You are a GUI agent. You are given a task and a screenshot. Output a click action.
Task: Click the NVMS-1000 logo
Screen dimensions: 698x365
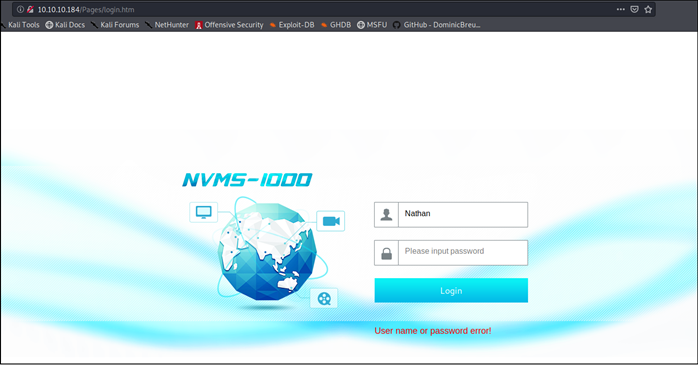[x=247, y=180]
